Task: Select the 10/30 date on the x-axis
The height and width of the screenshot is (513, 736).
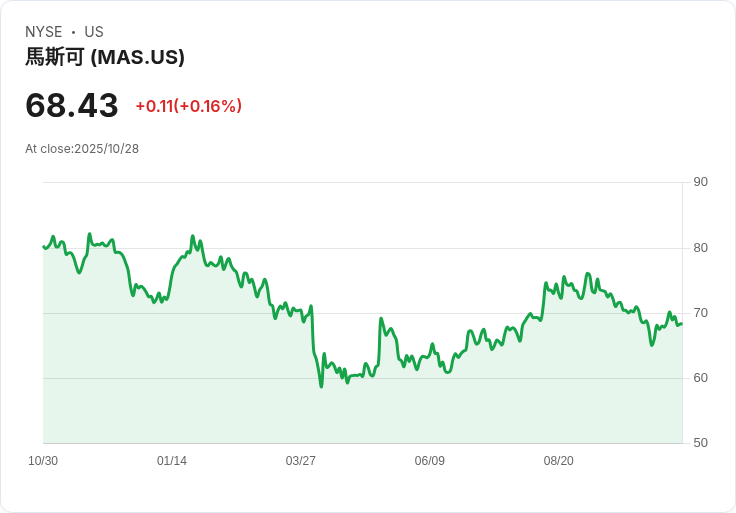Action: [x=43, y=461]
